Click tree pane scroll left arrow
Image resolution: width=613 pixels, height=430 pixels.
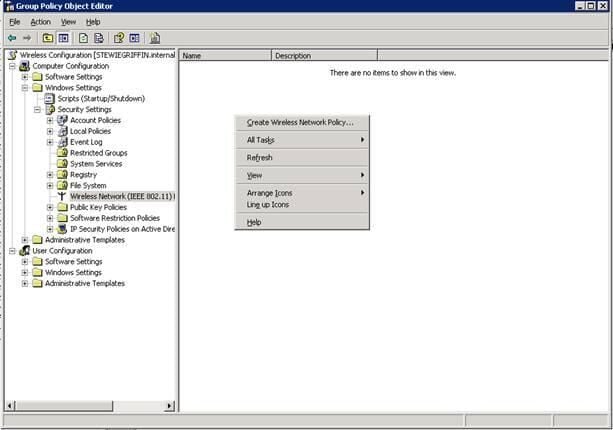10,406
